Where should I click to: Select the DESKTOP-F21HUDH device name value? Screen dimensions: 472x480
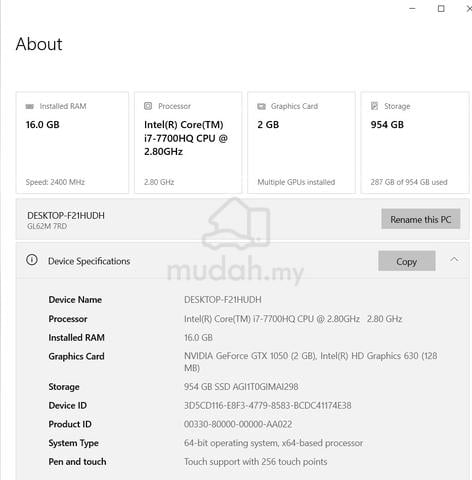click(x=223, y=300)
